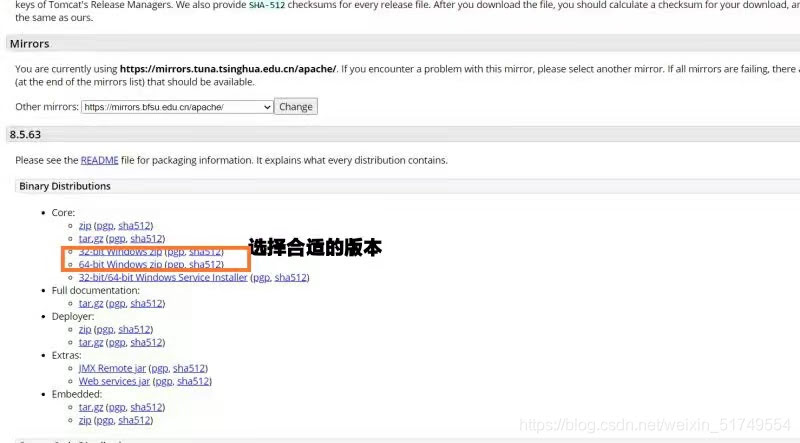This screenshot has width=800, height=443.
Task: Open sha512 for Web services jar
Action: [x=193, y=381]
